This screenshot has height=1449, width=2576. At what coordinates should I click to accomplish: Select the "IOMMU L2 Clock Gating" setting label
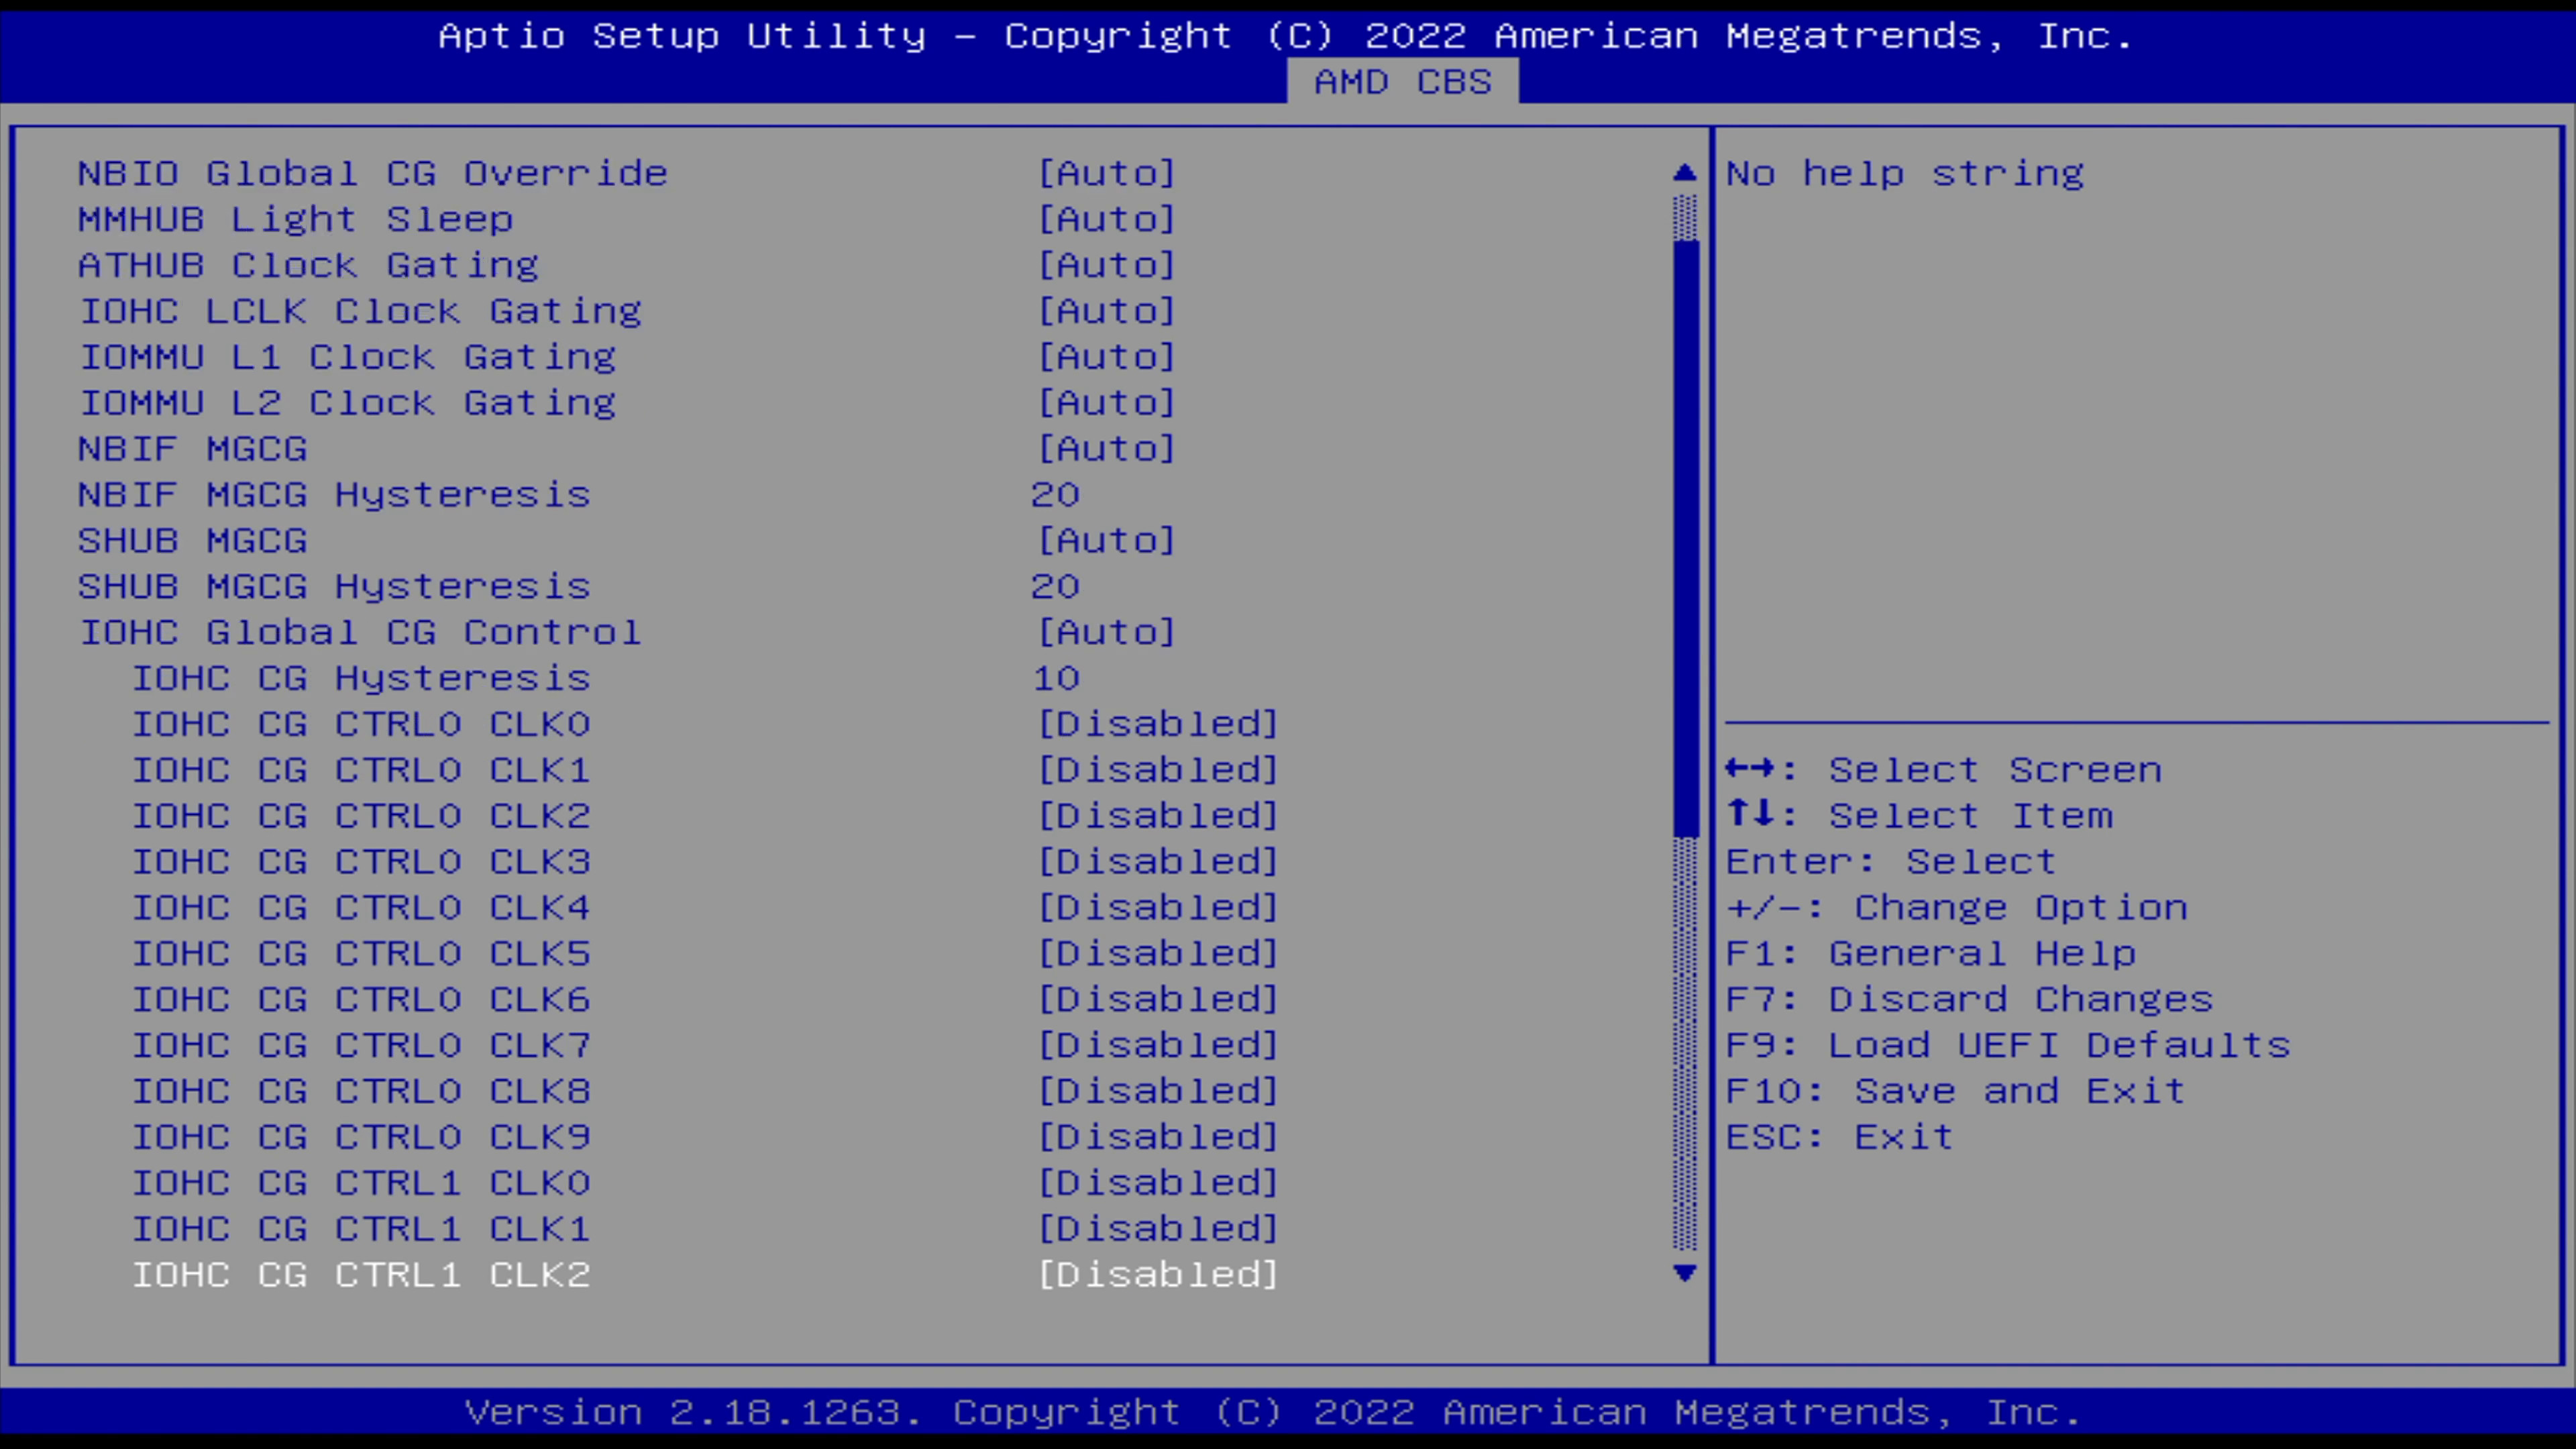[x=347, y=403]
